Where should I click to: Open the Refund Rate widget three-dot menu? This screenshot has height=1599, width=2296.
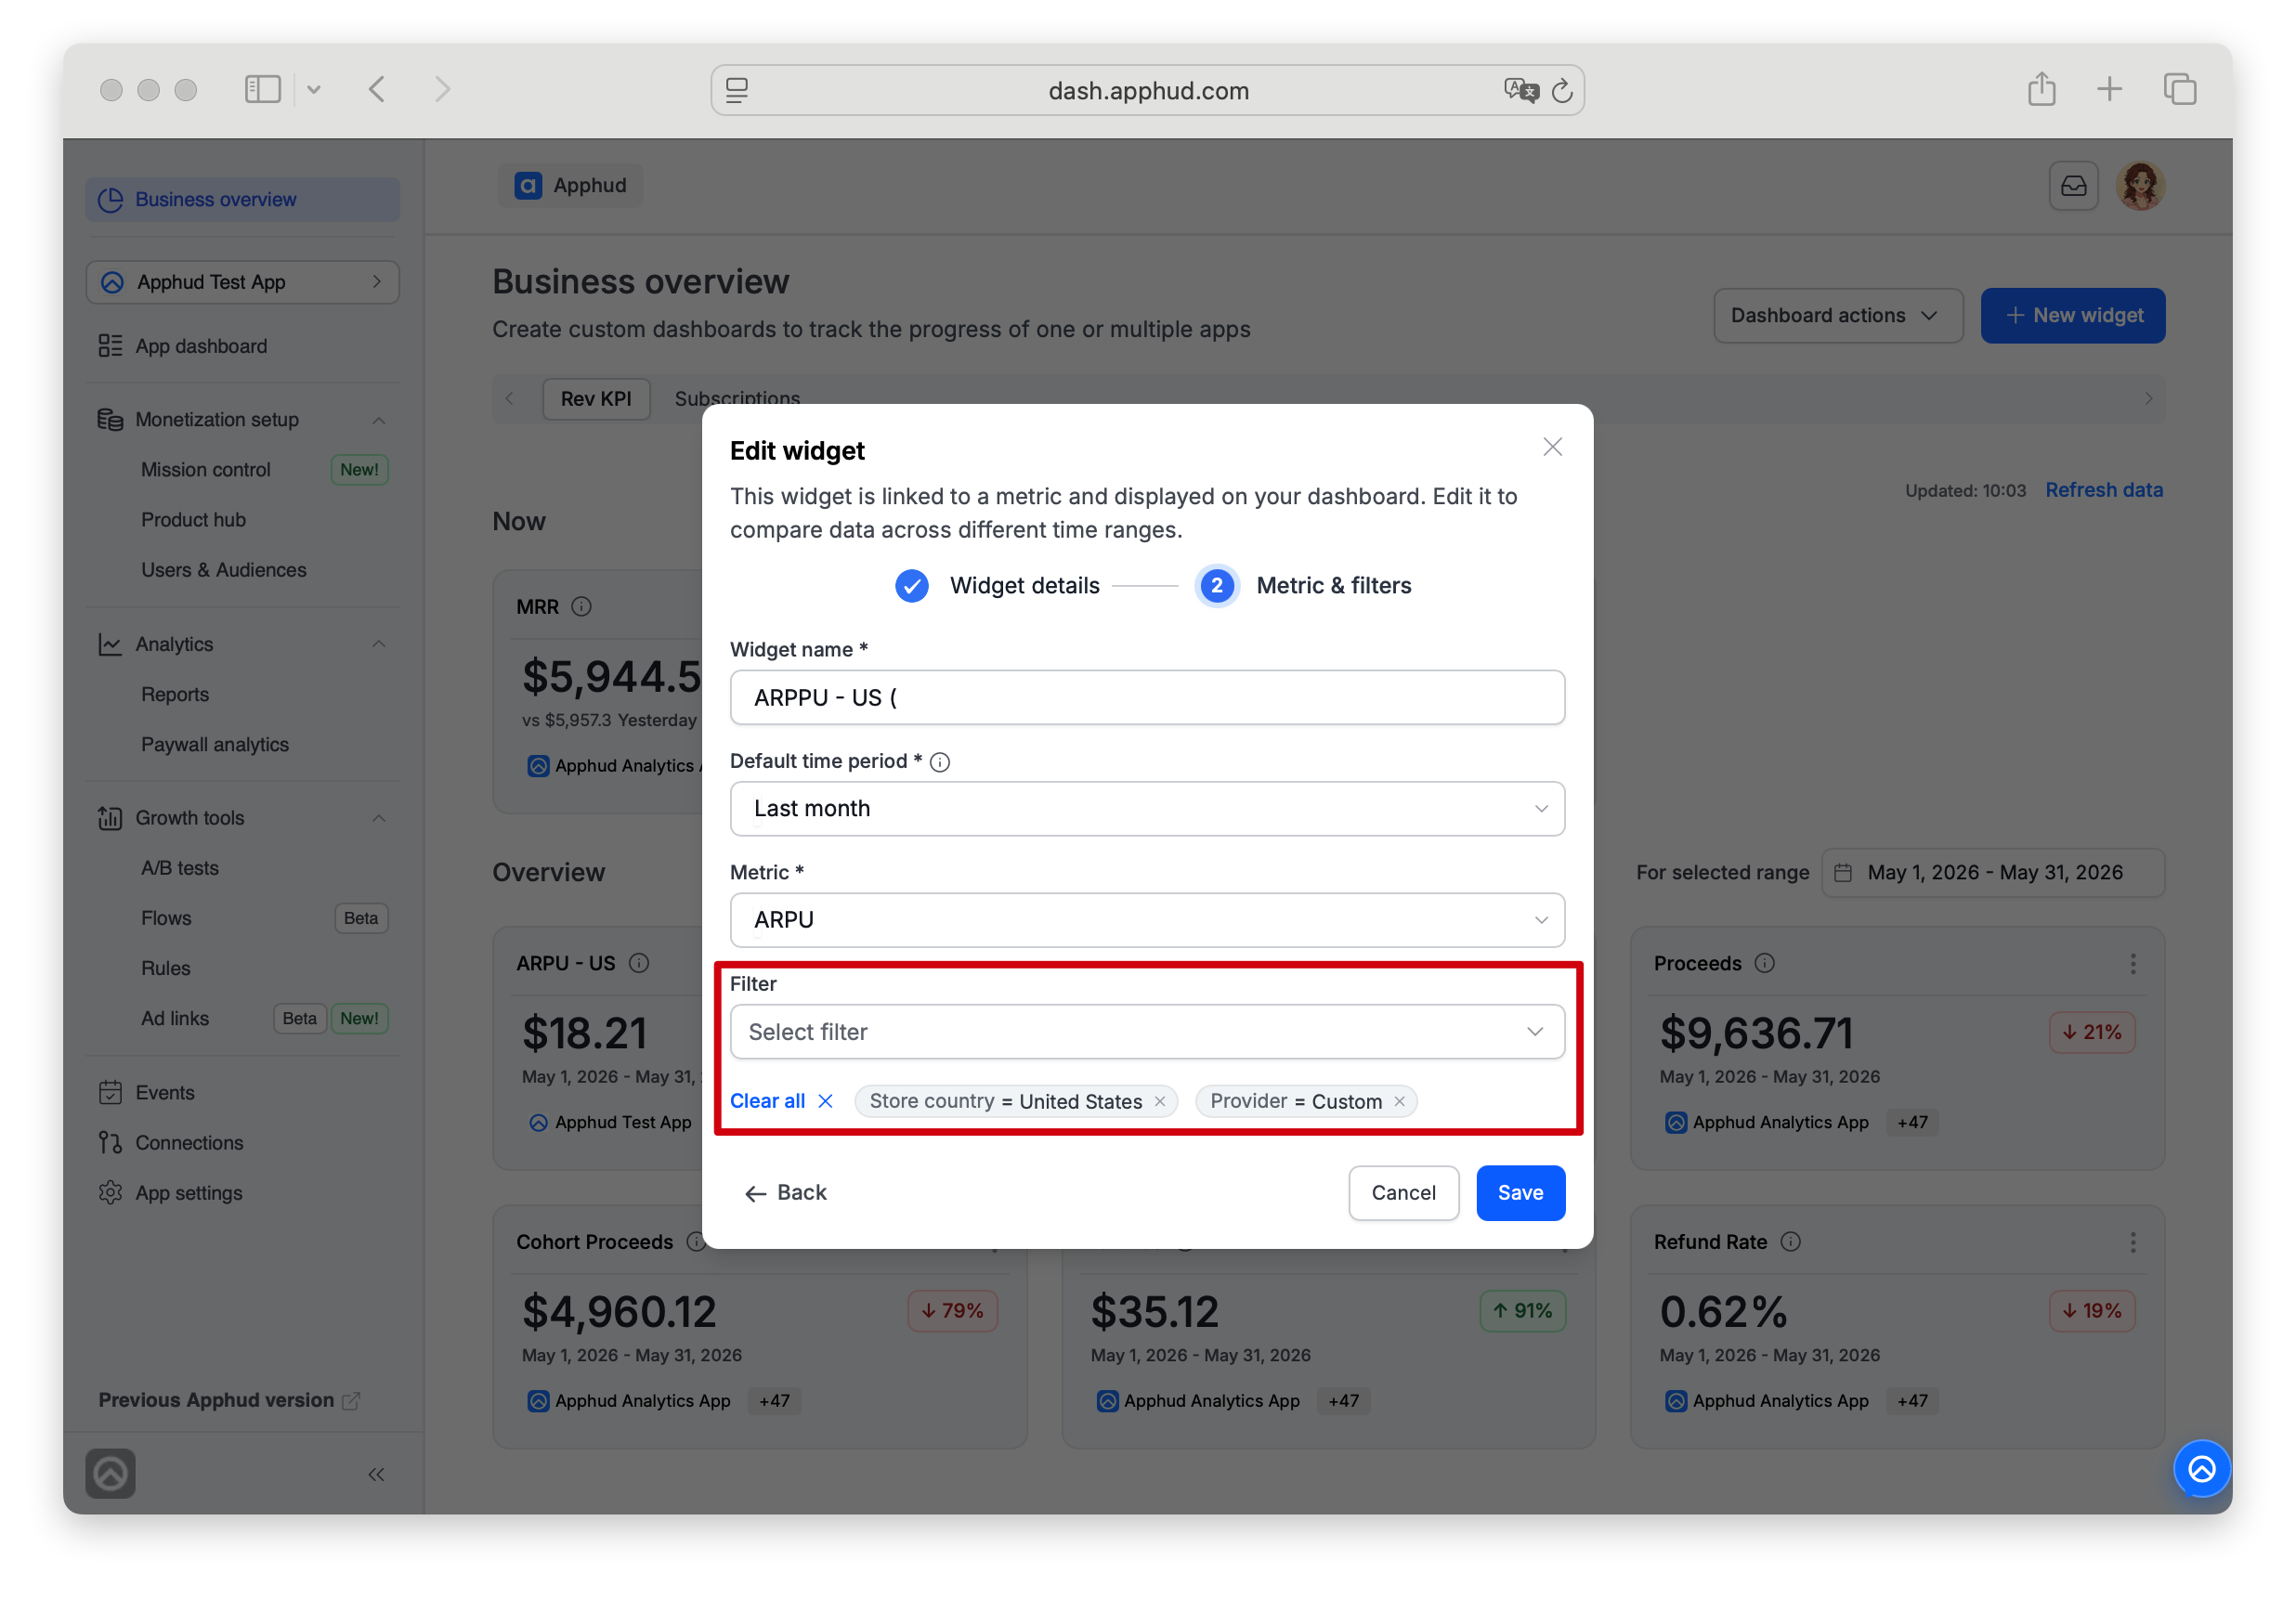coord(2133,1241)
